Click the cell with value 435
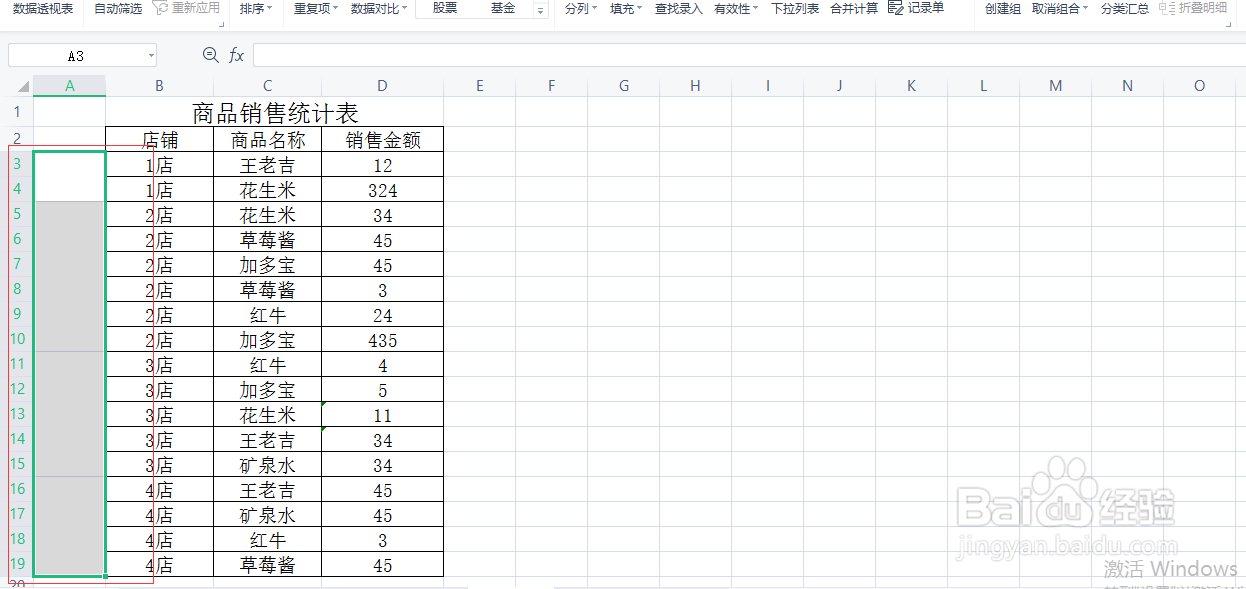Viewport: 1246px width, 589px height. 383,340
